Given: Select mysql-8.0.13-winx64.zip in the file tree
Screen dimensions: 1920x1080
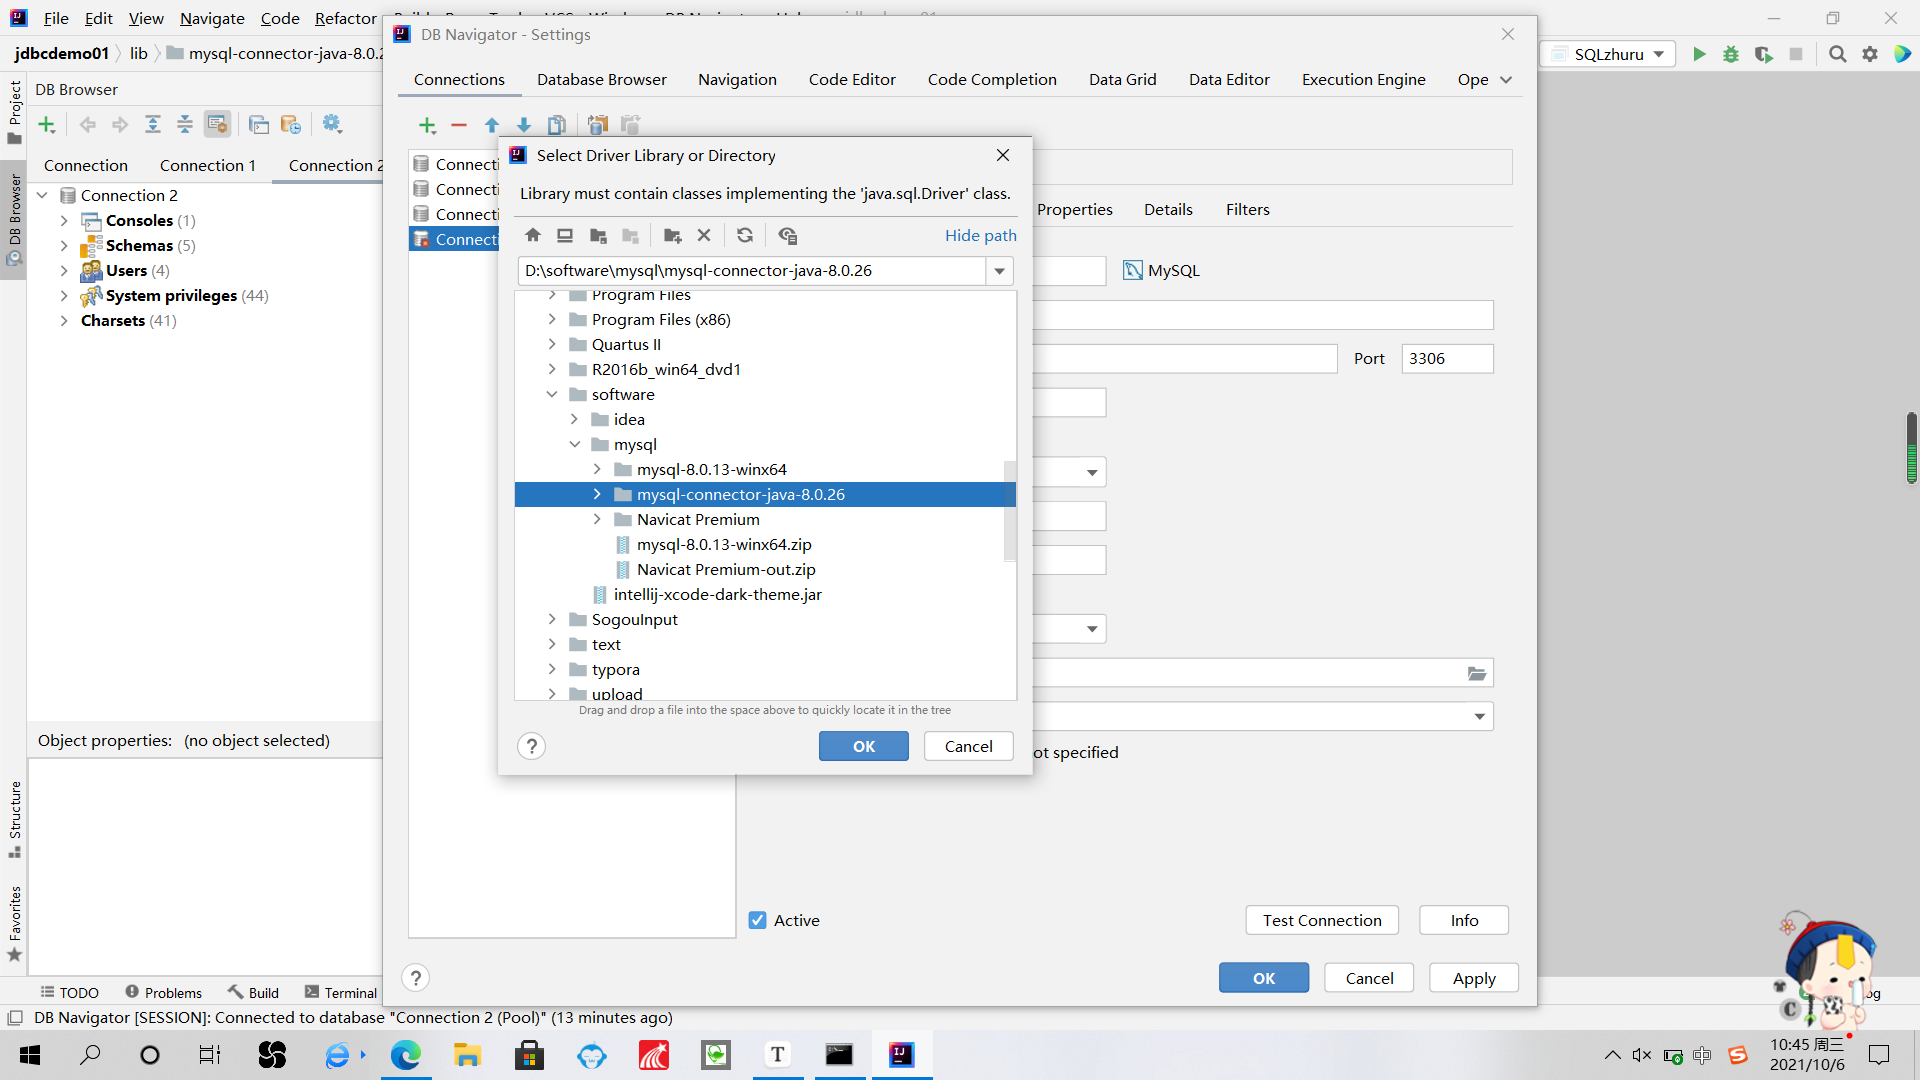Looking at the screenshot, I should [724, 544].
